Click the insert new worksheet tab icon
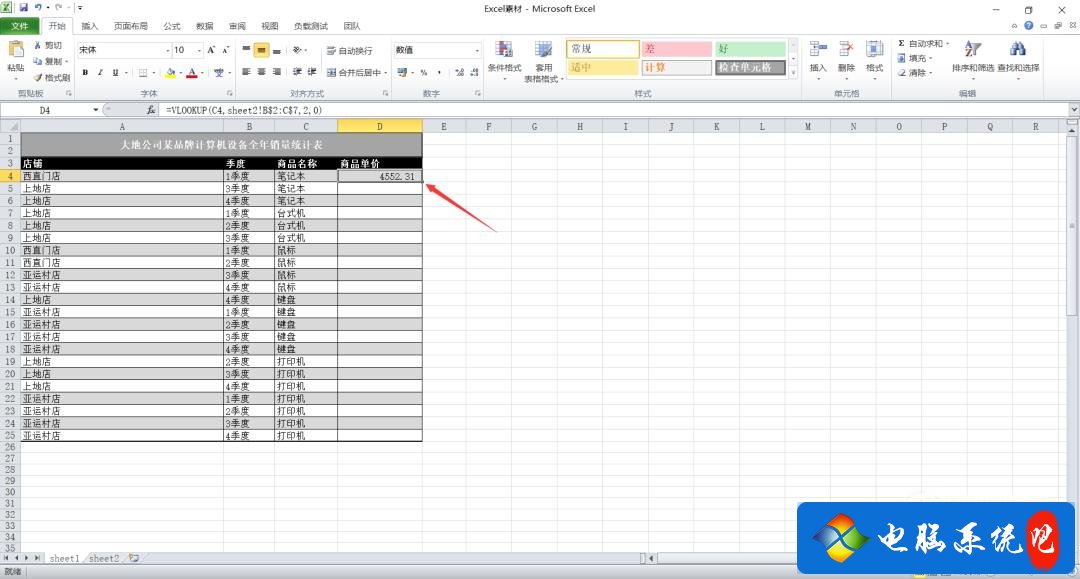 [134, 558]
